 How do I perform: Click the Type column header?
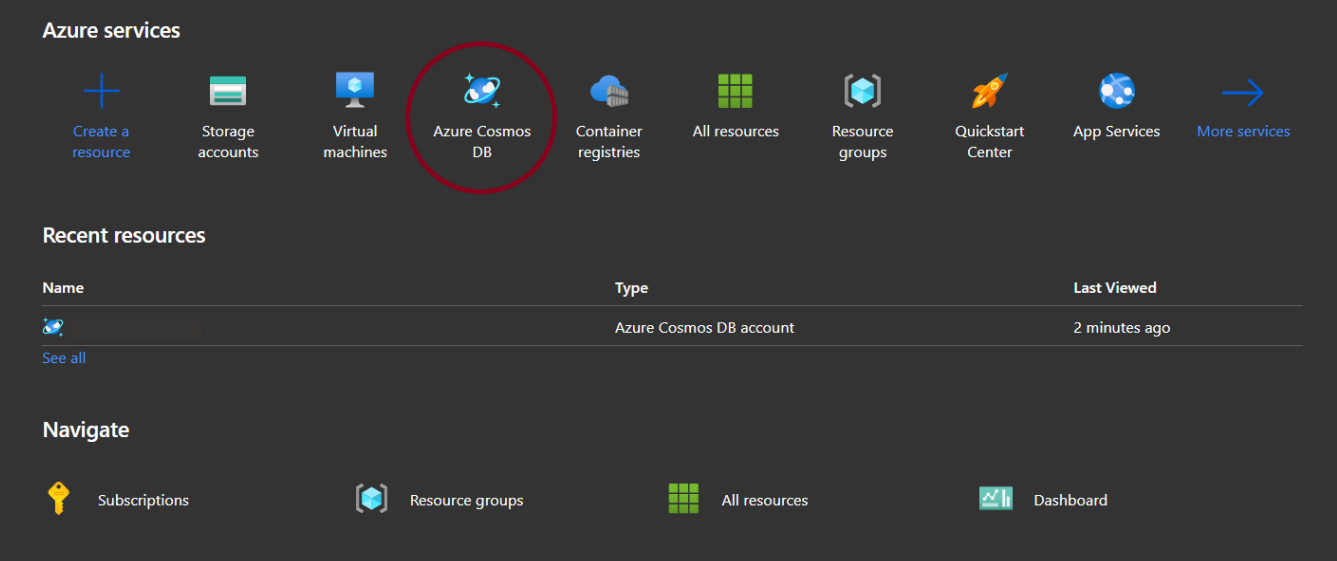click(631, 288)
